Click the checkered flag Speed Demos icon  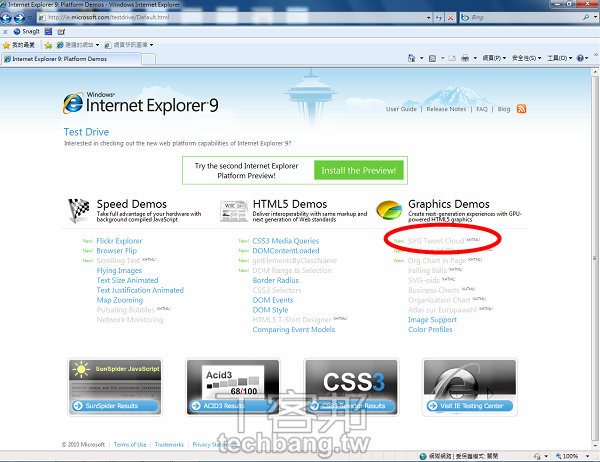pos(79,210)
